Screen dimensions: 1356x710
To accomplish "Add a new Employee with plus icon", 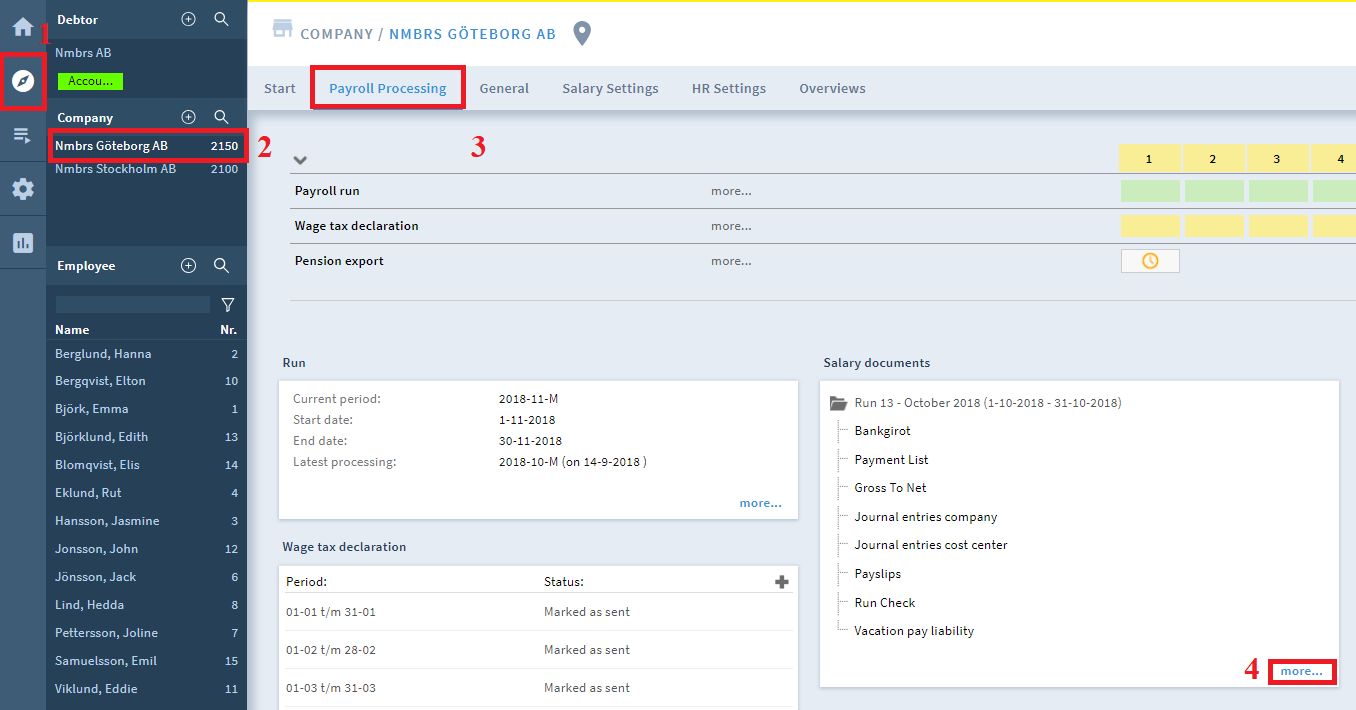I will [188, 265].
